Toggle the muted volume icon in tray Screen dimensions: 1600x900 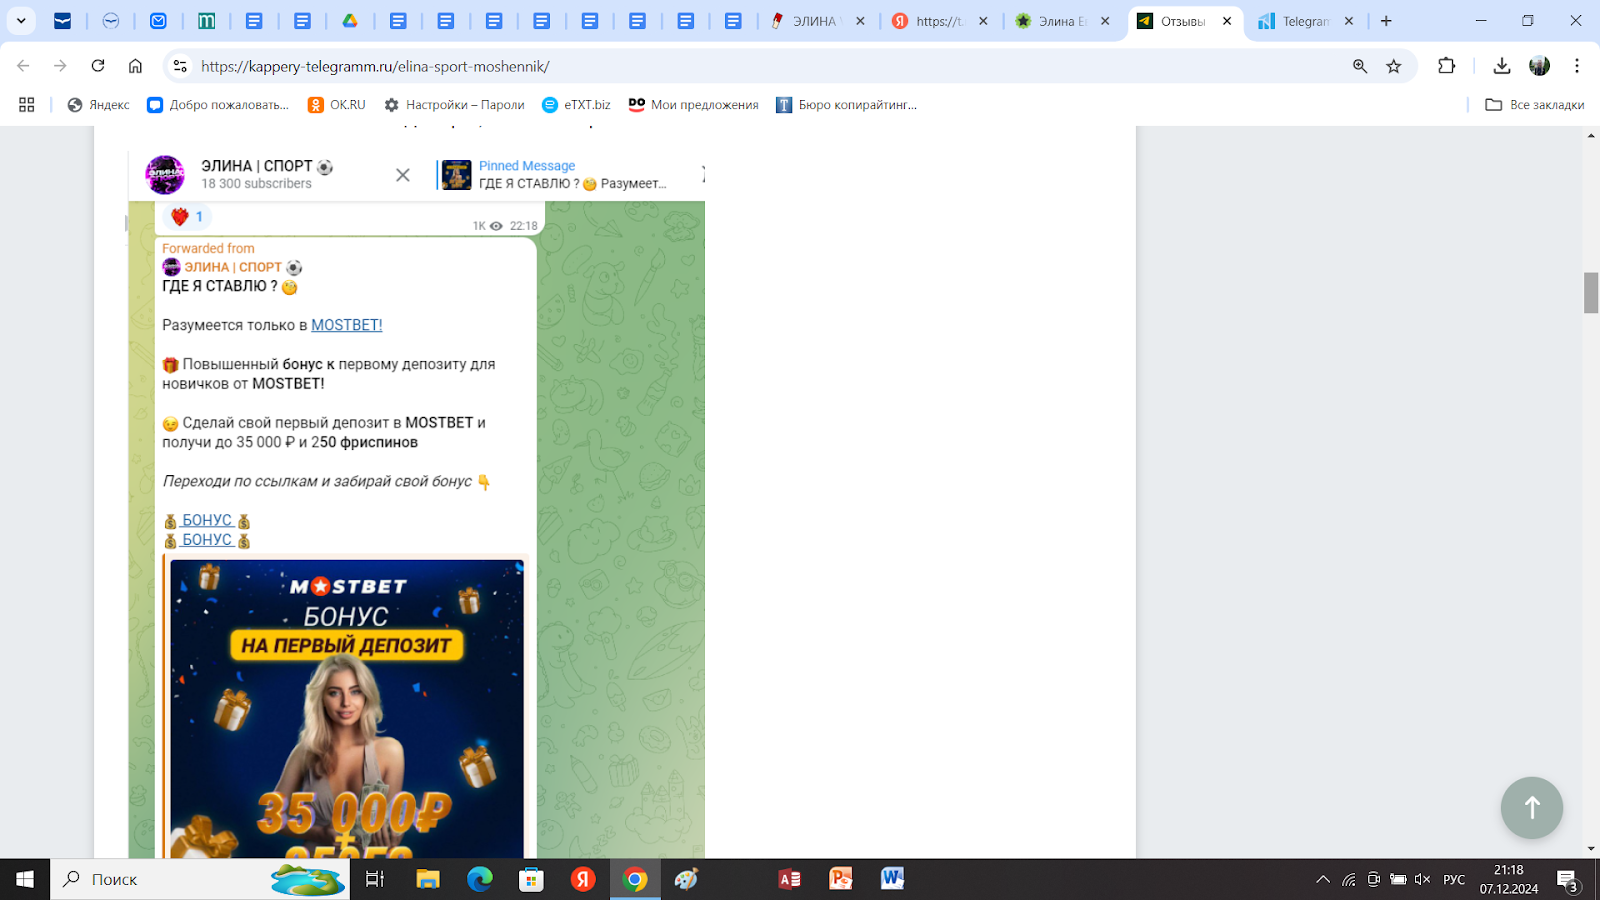coord(1422,880)
